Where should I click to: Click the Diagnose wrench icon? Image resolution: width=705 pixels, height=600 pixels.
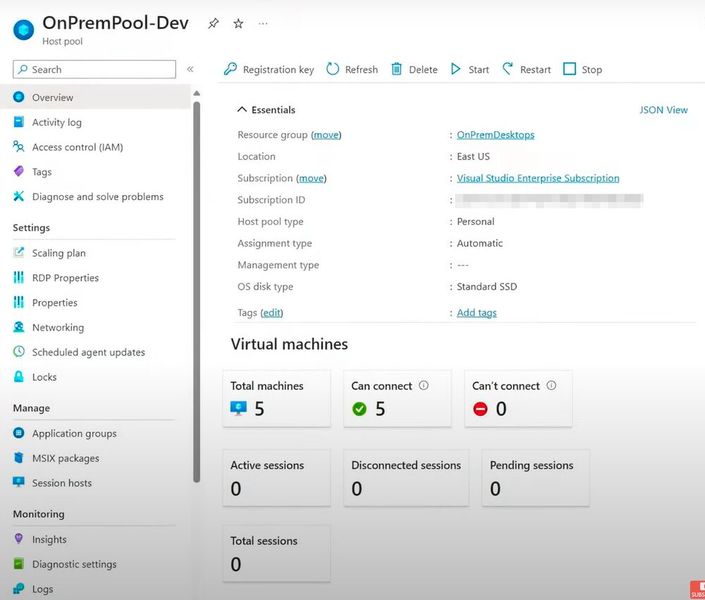coord(18,196)
